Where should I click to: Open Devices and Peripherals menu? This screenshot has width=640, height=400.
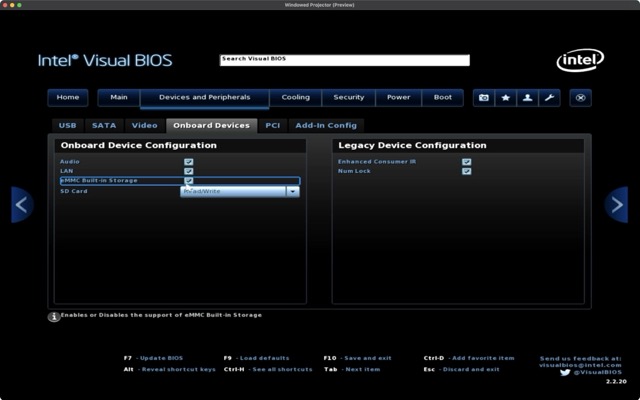204,98
